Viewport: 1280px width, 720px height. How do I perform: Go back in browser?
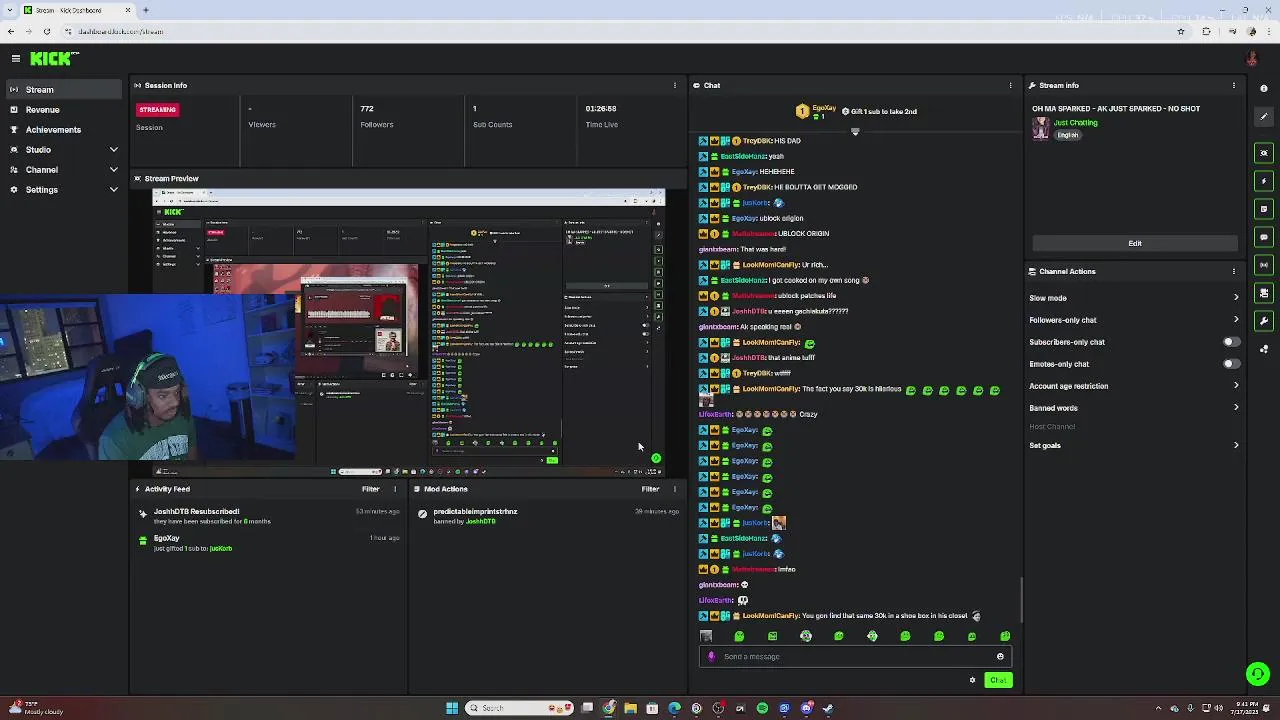(11, 31)
